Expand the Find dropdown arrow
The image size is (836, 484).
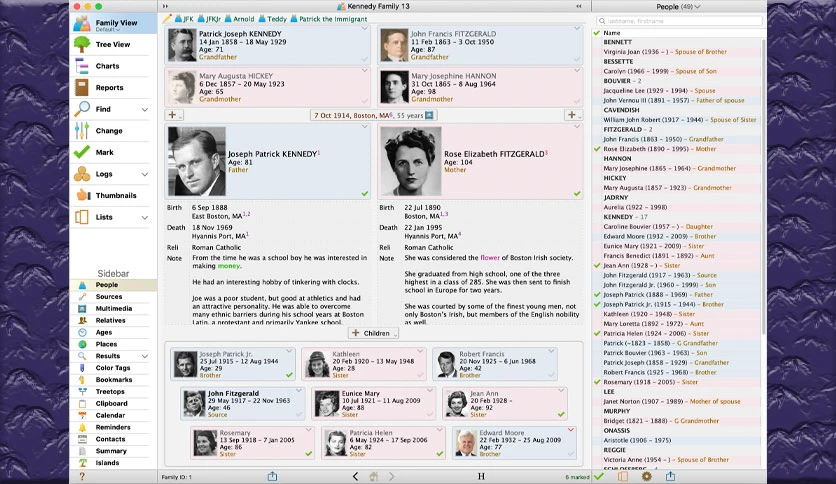pos(144,110)
